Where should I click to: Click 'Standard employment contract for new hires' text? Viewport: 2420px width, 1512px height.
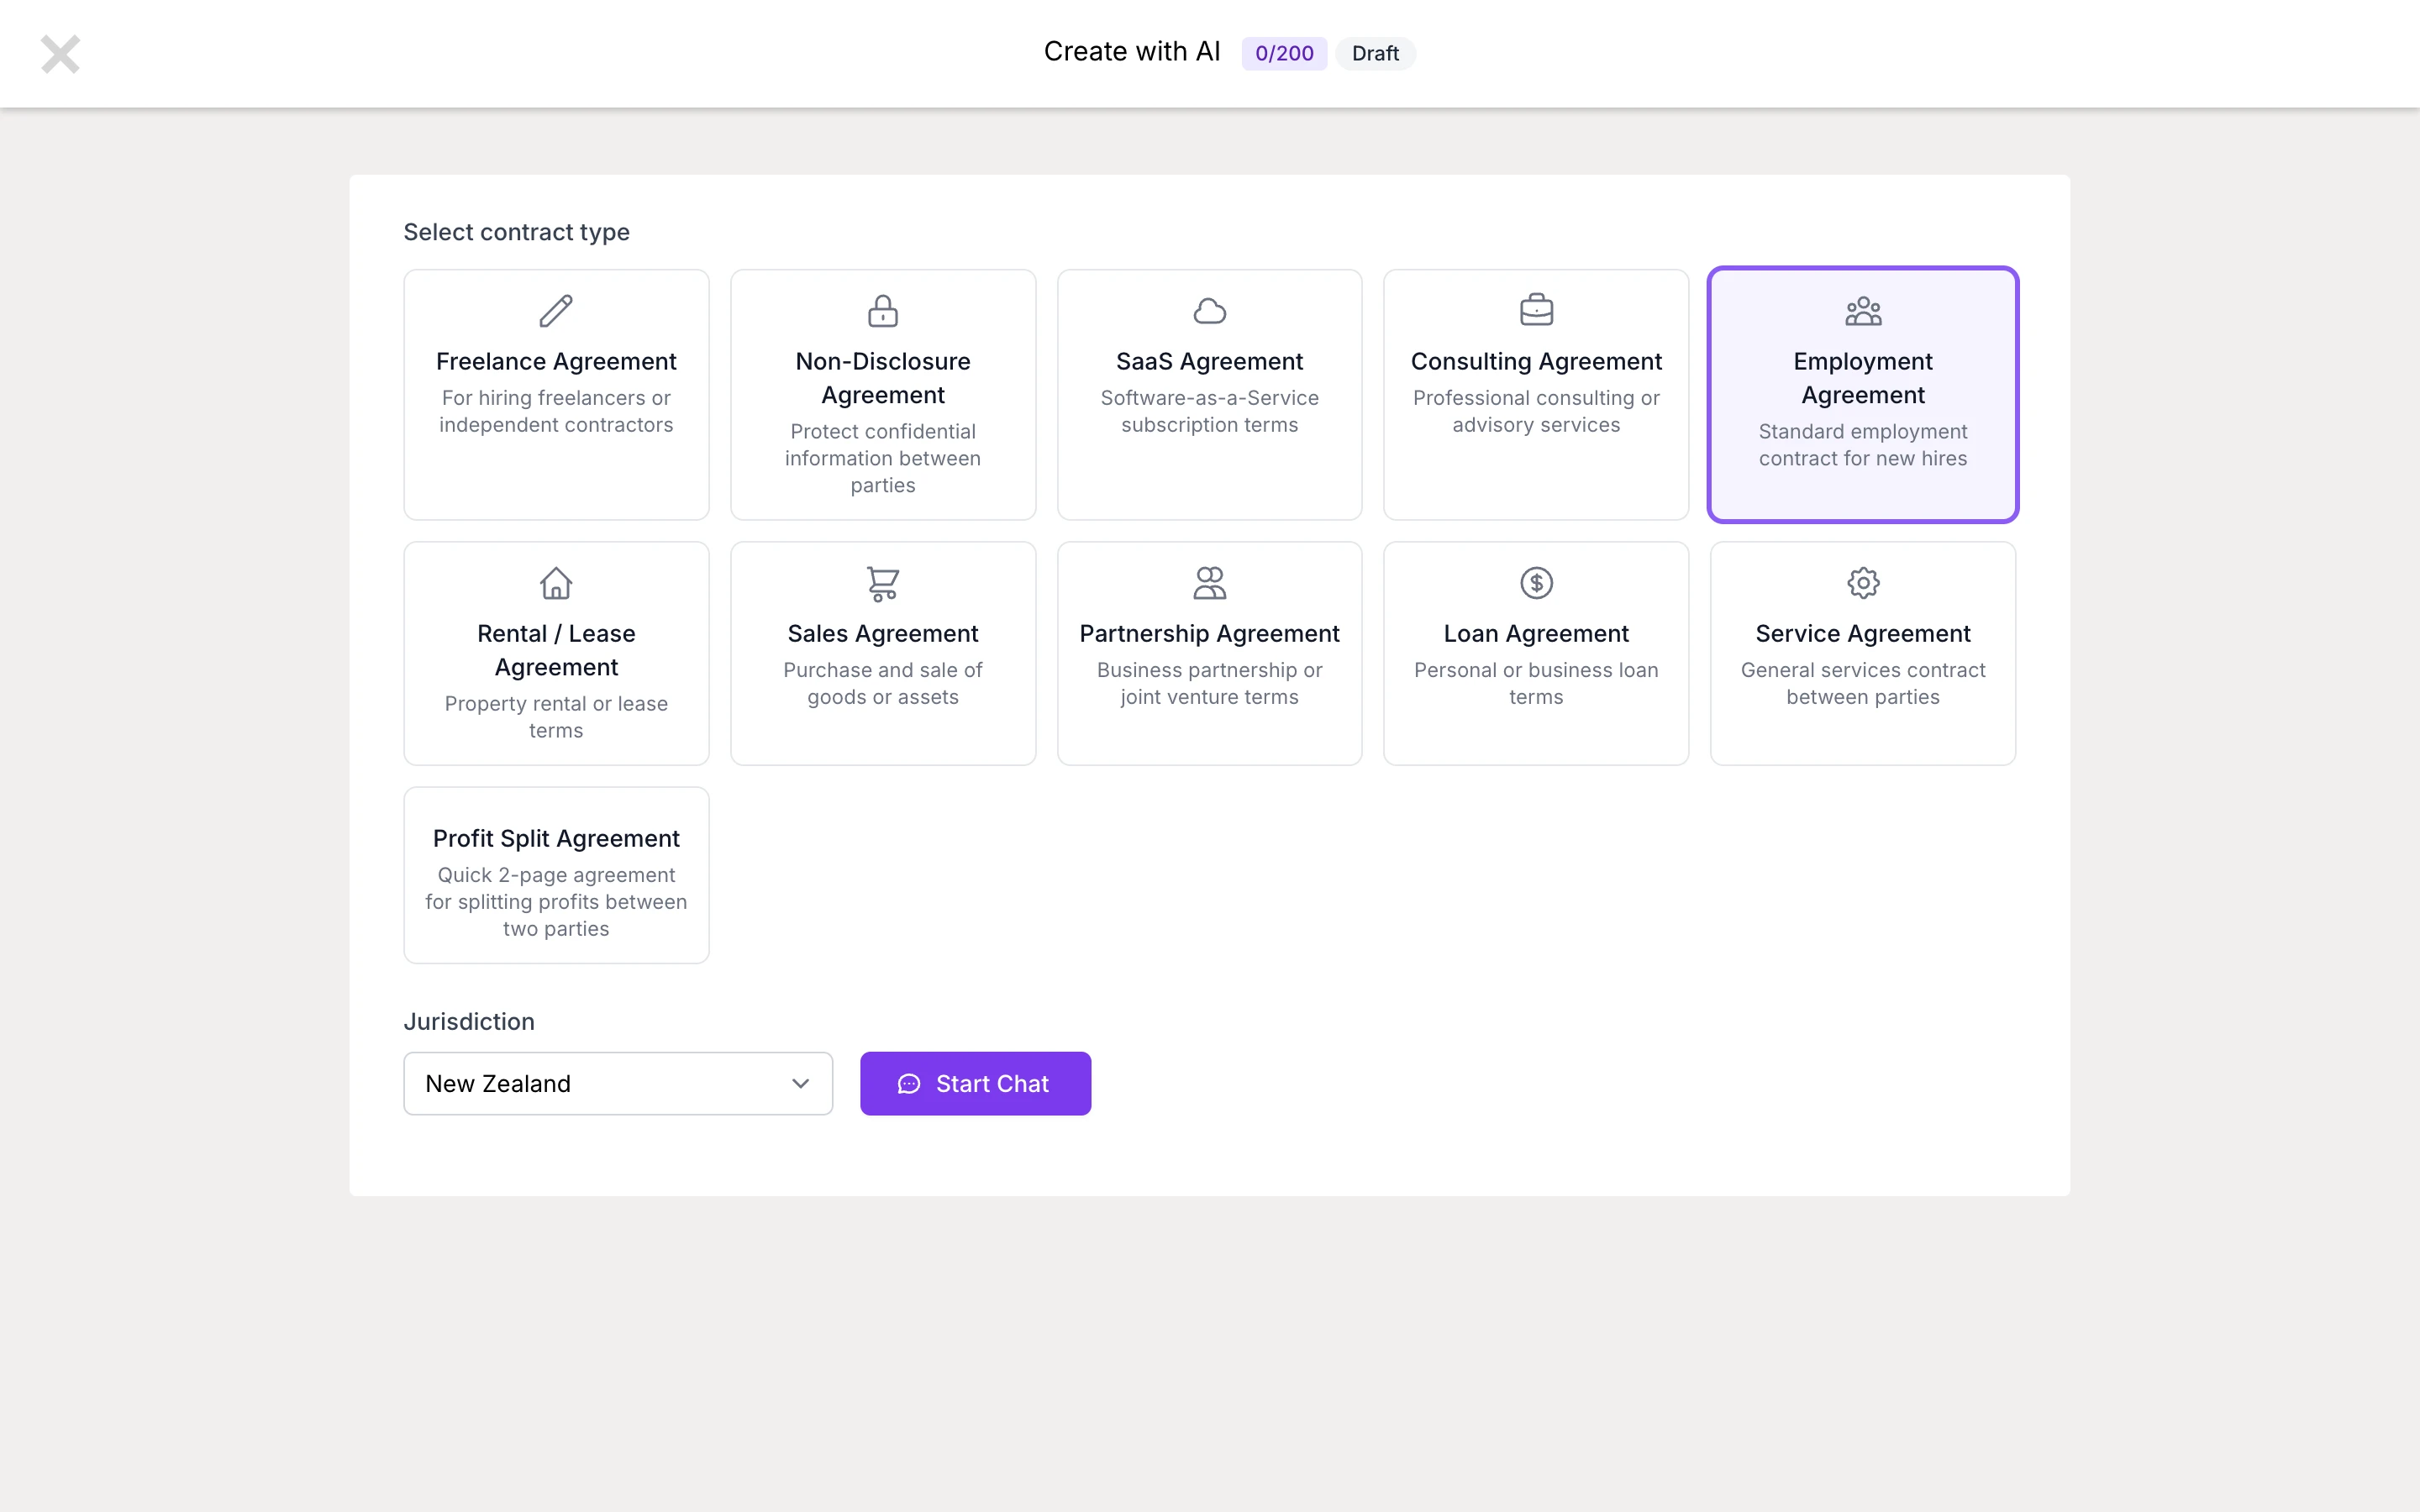pyautogui.click(x=1863, y=445)
